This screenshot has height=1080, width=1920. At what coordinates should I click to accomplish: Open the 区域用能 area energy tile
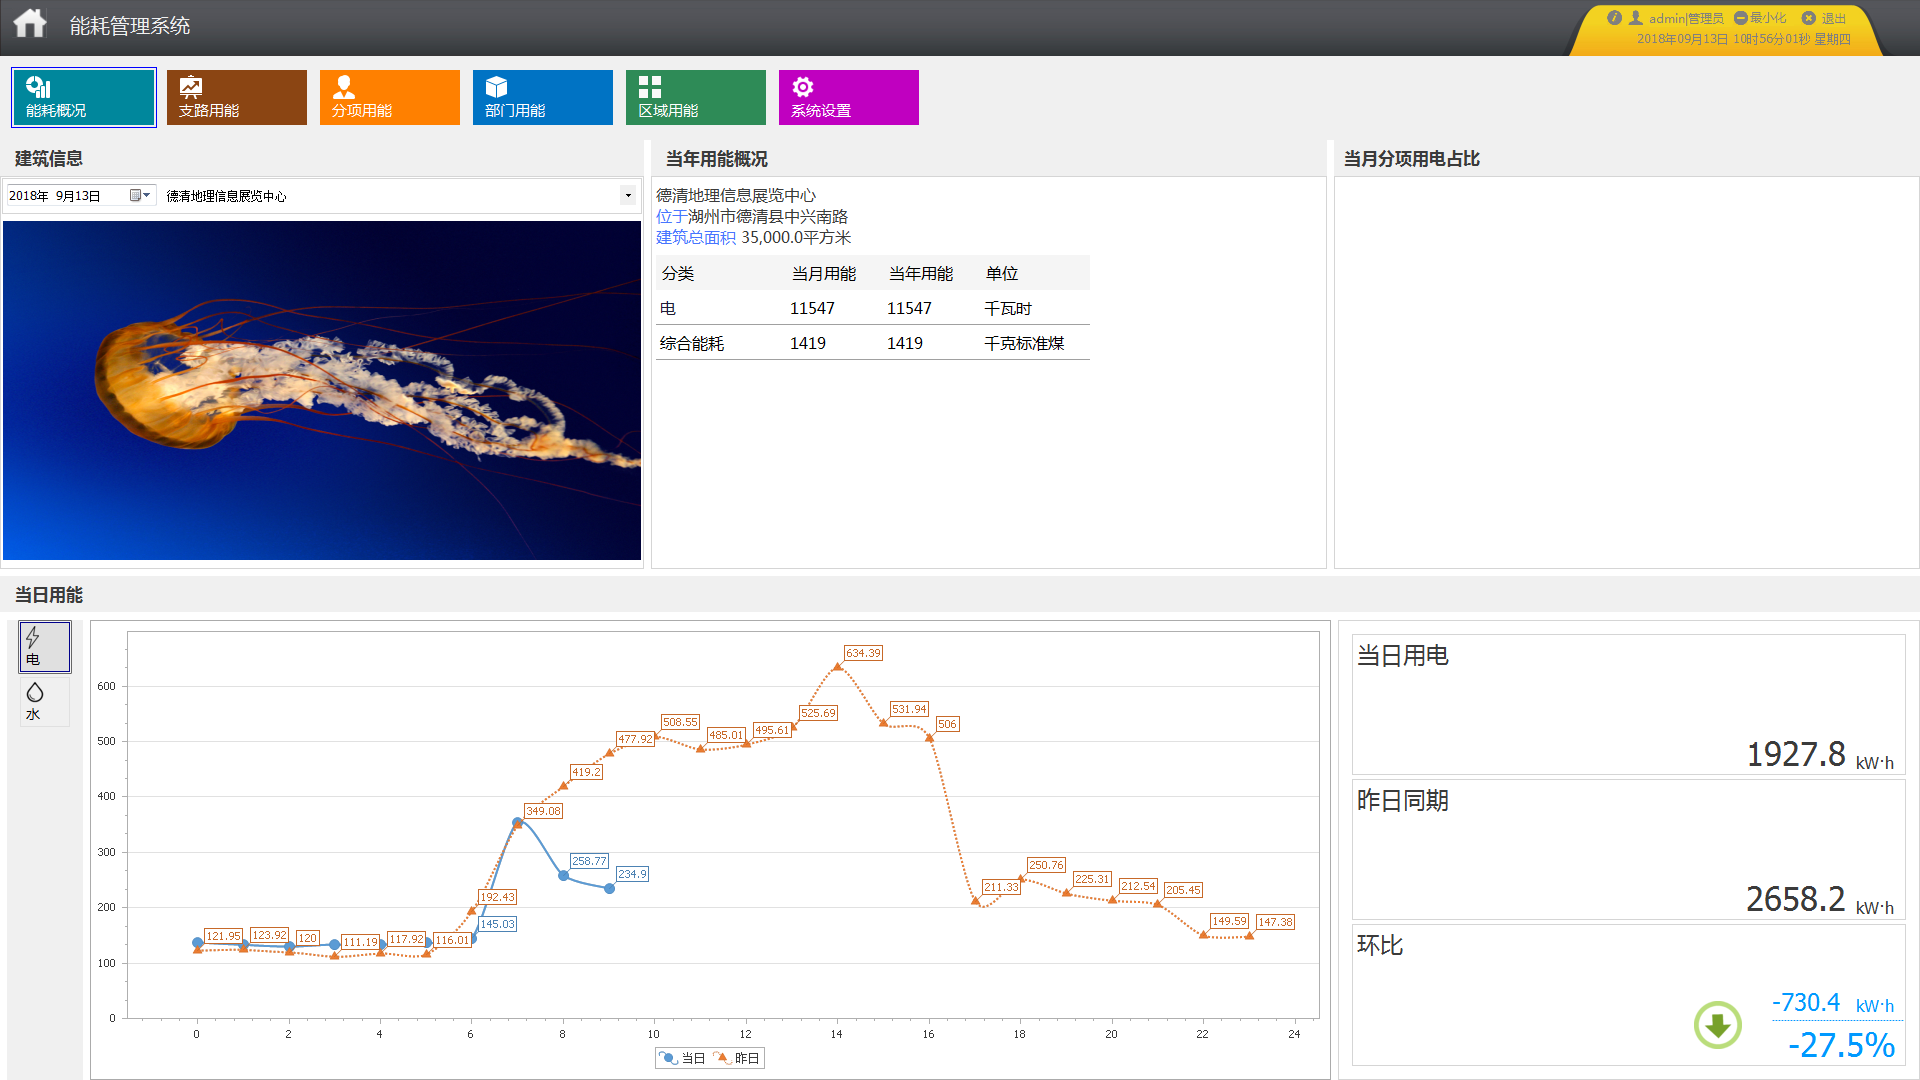pos(696,97)
